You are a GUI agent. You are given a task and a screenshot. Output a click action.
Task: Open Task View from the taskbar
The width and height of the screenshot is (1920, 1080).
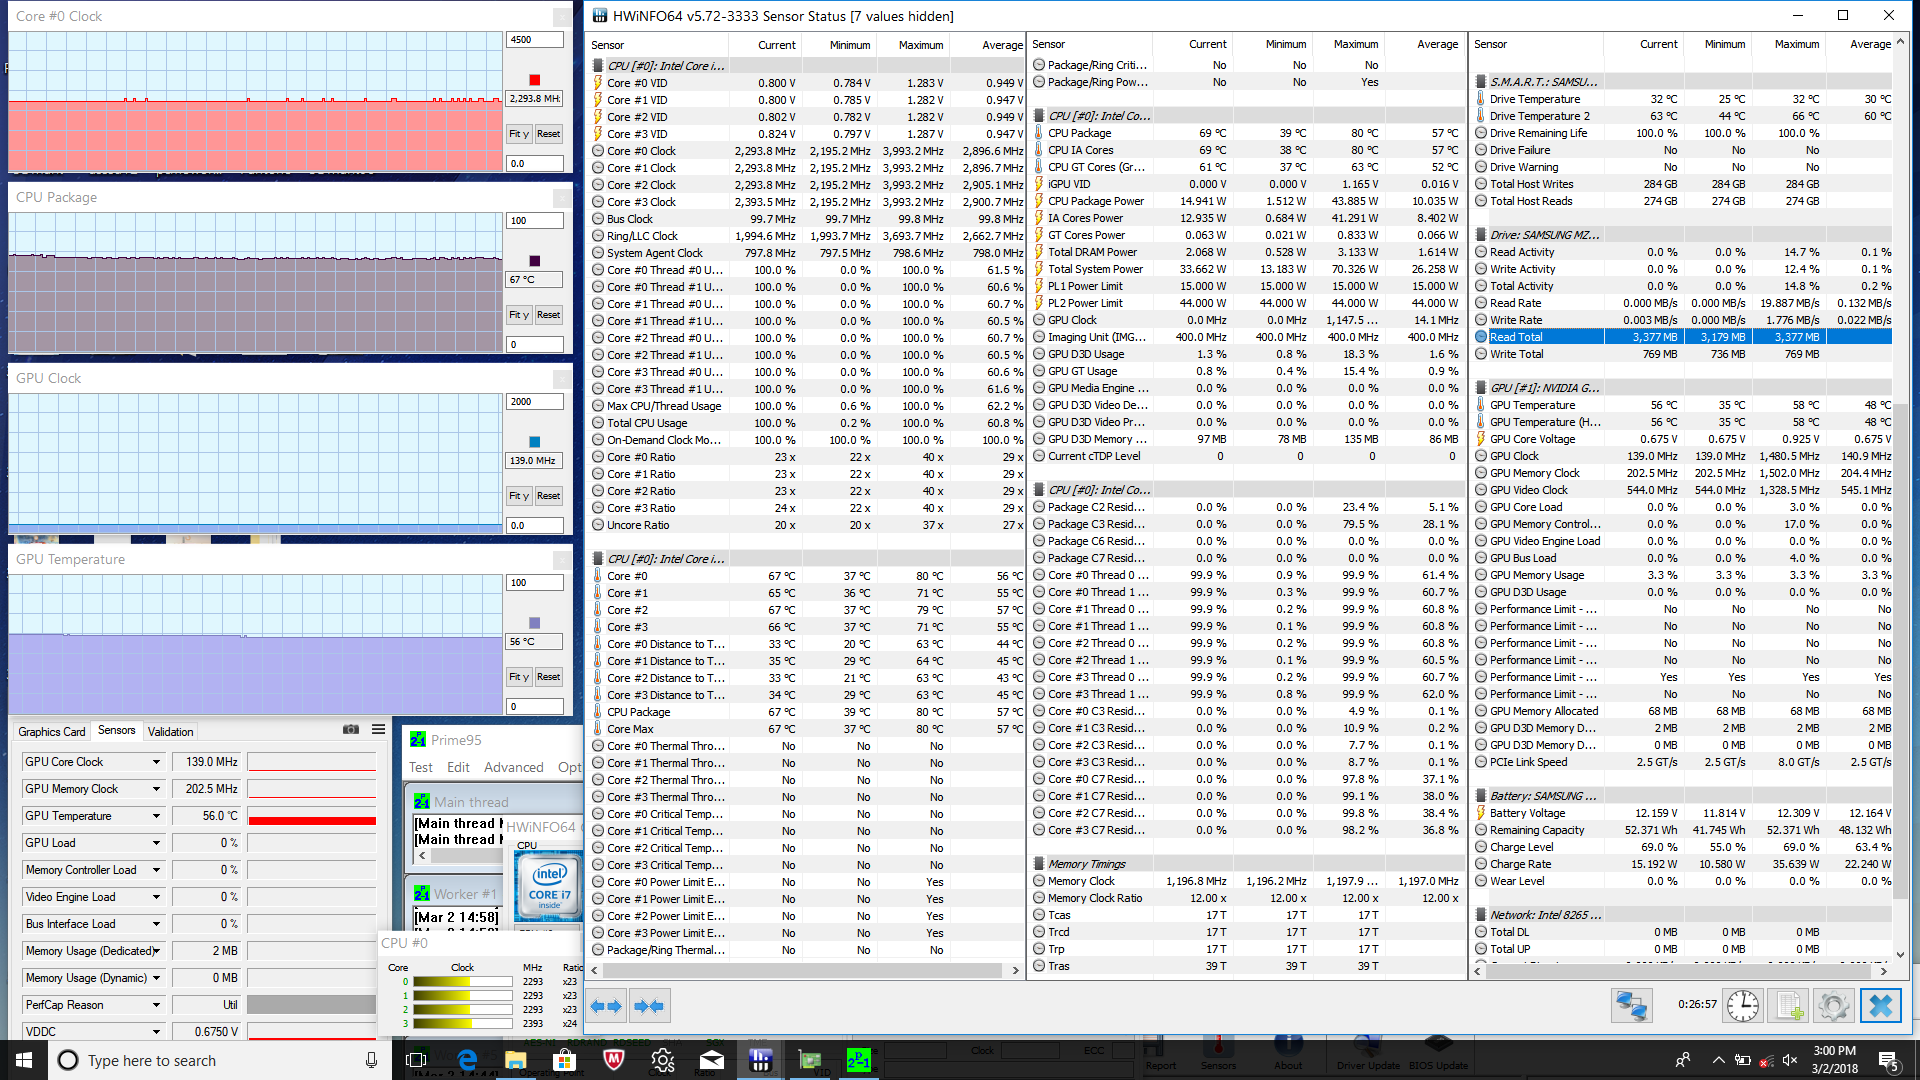point(416,1060)
